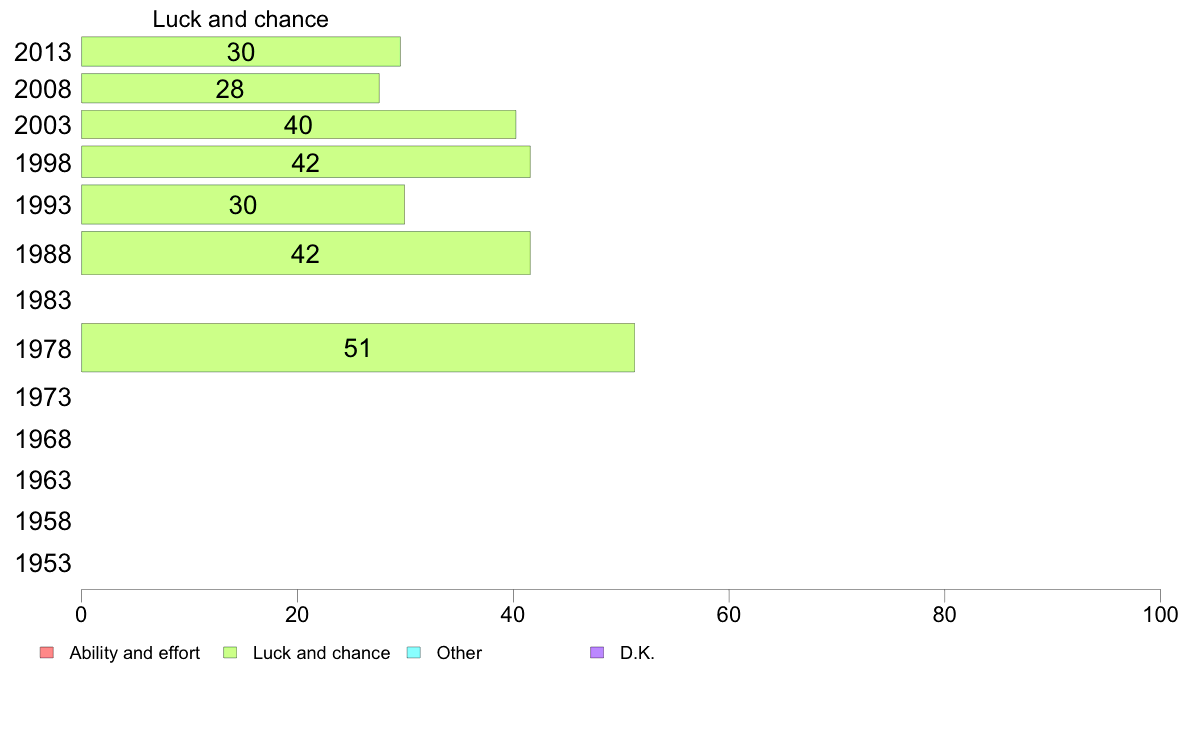Click the purple D.K. legend swatch
The width and height of the screenshot is (1188, 736).
point(597,653)
